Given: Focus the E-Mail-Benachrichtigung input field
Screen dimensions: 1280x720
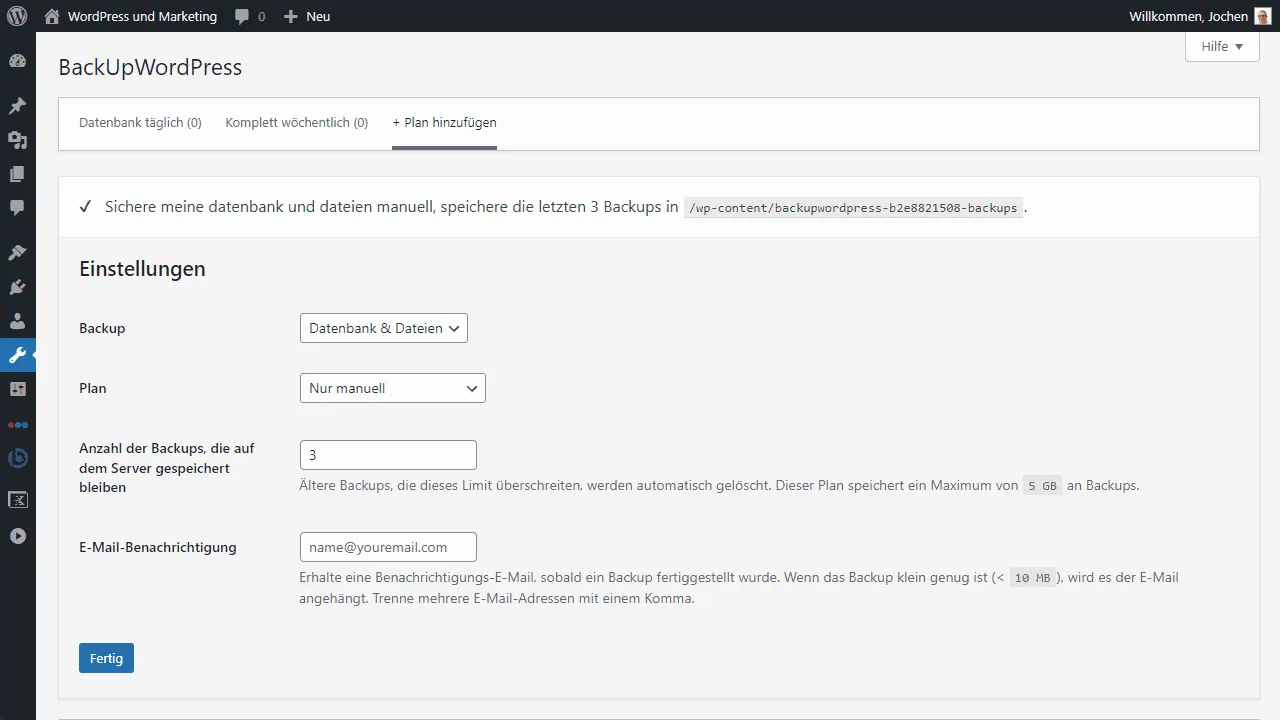Looking at the screenshot, I should coord(388,547).
